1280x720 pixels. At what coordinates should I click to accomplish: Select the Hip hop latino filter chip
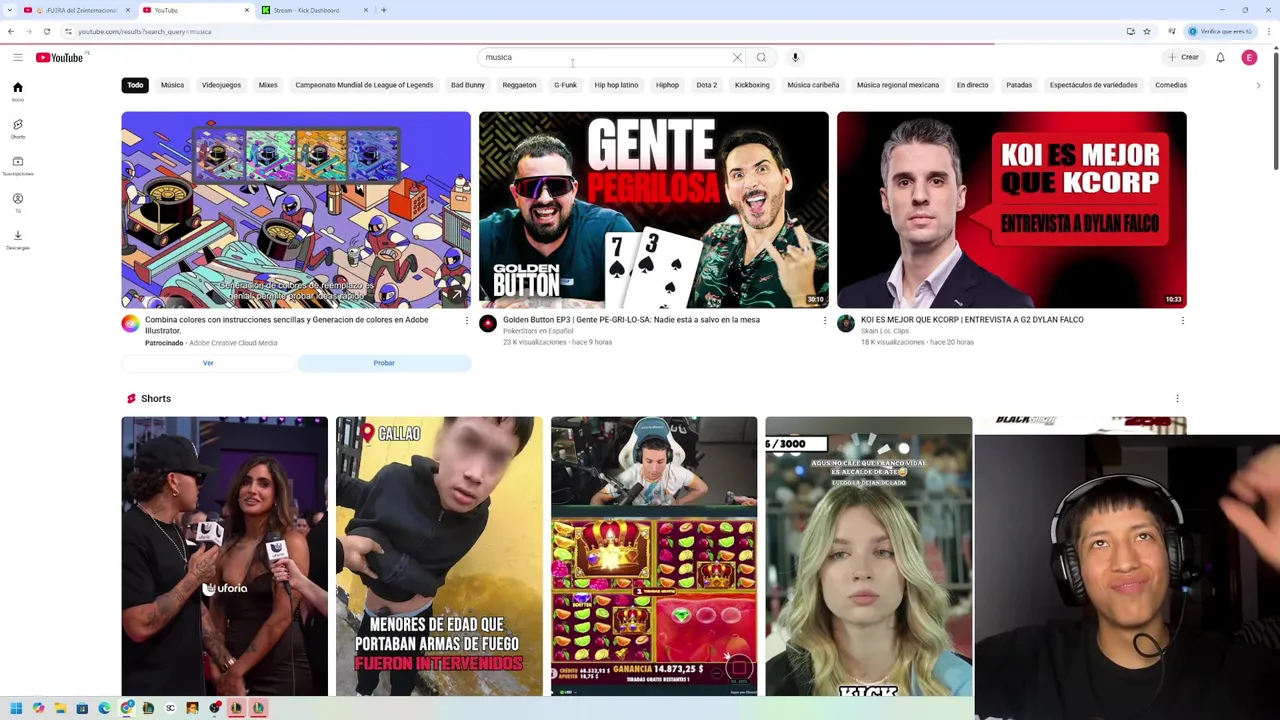(616, 85)
